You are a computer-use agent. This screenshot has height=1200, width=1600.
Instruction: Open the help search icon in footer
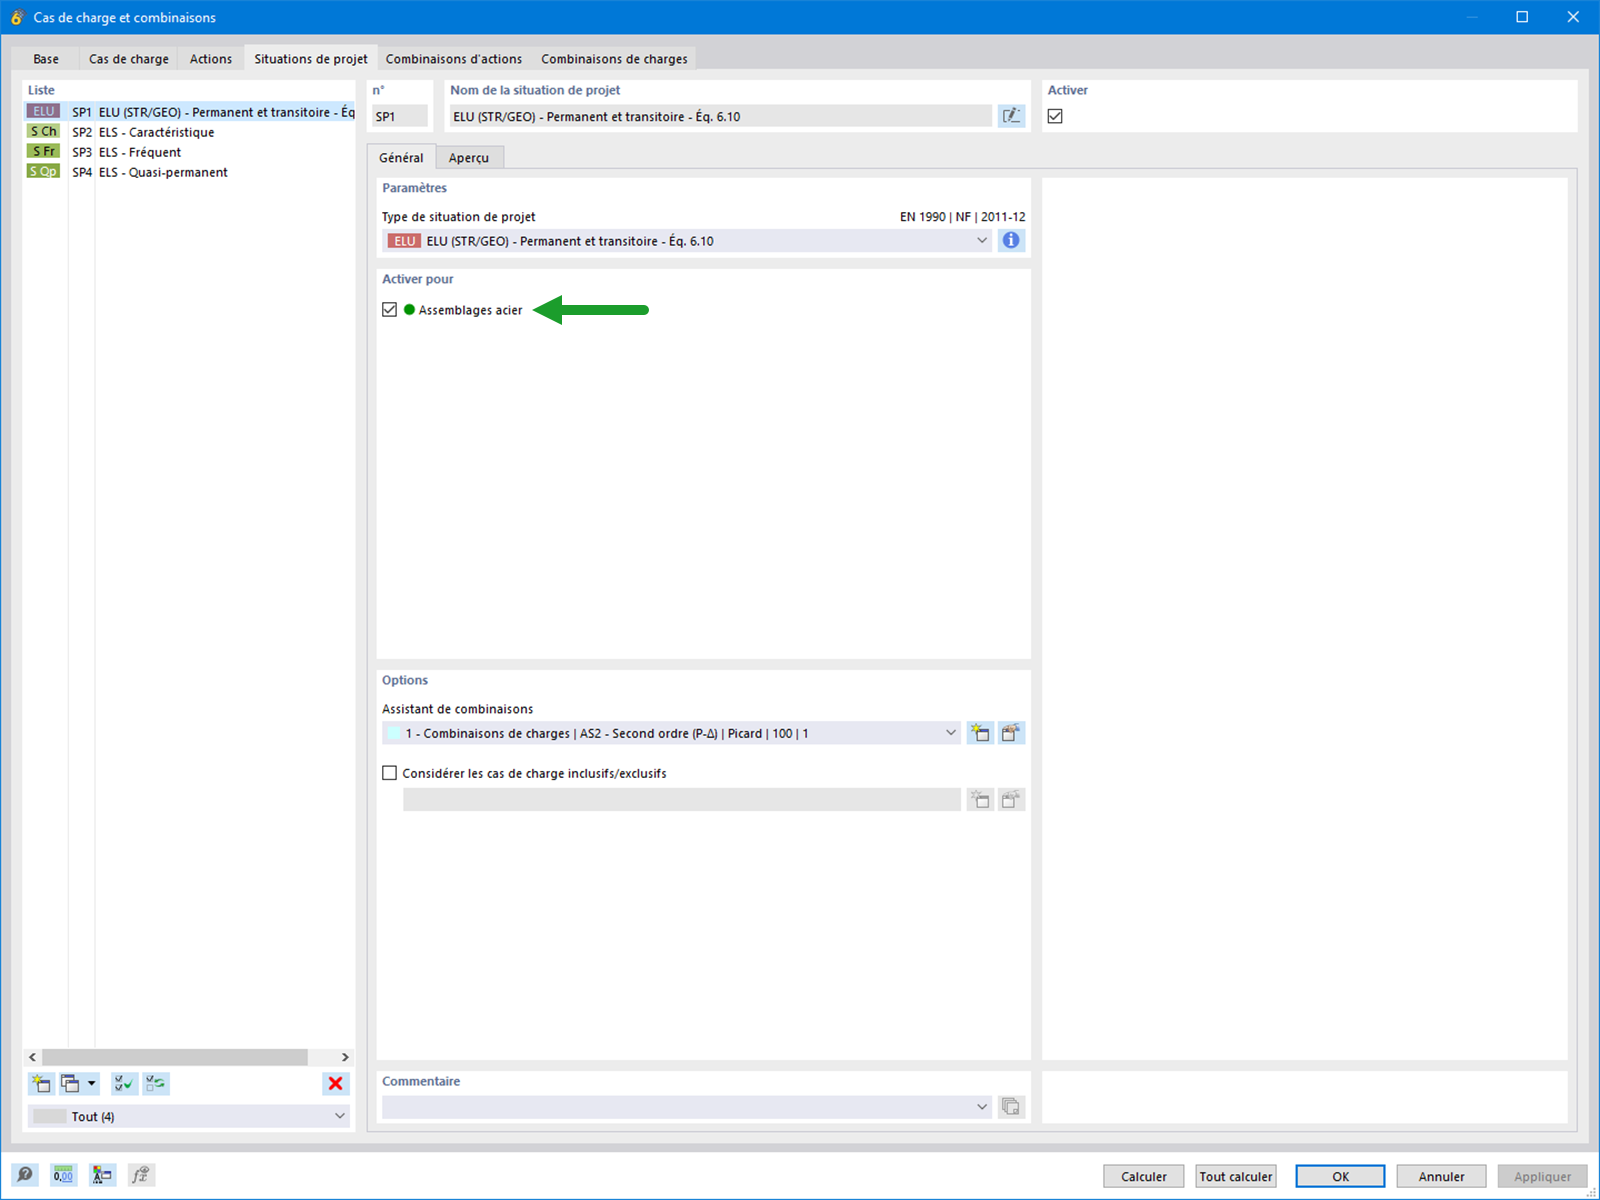point(25,1175)
